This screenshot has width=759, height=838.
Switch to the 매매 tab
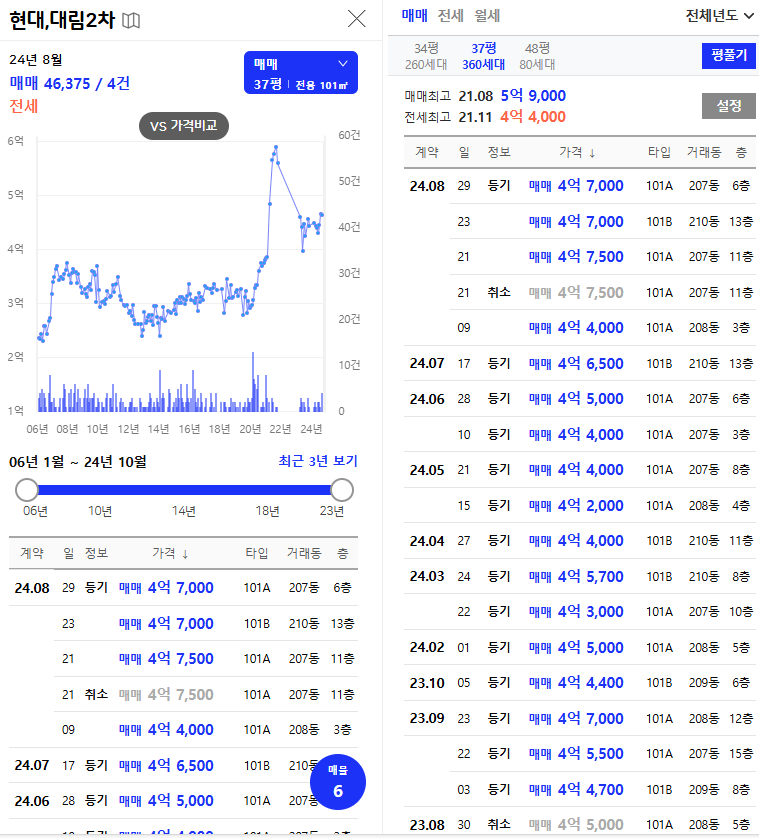(x=414, y=15)
